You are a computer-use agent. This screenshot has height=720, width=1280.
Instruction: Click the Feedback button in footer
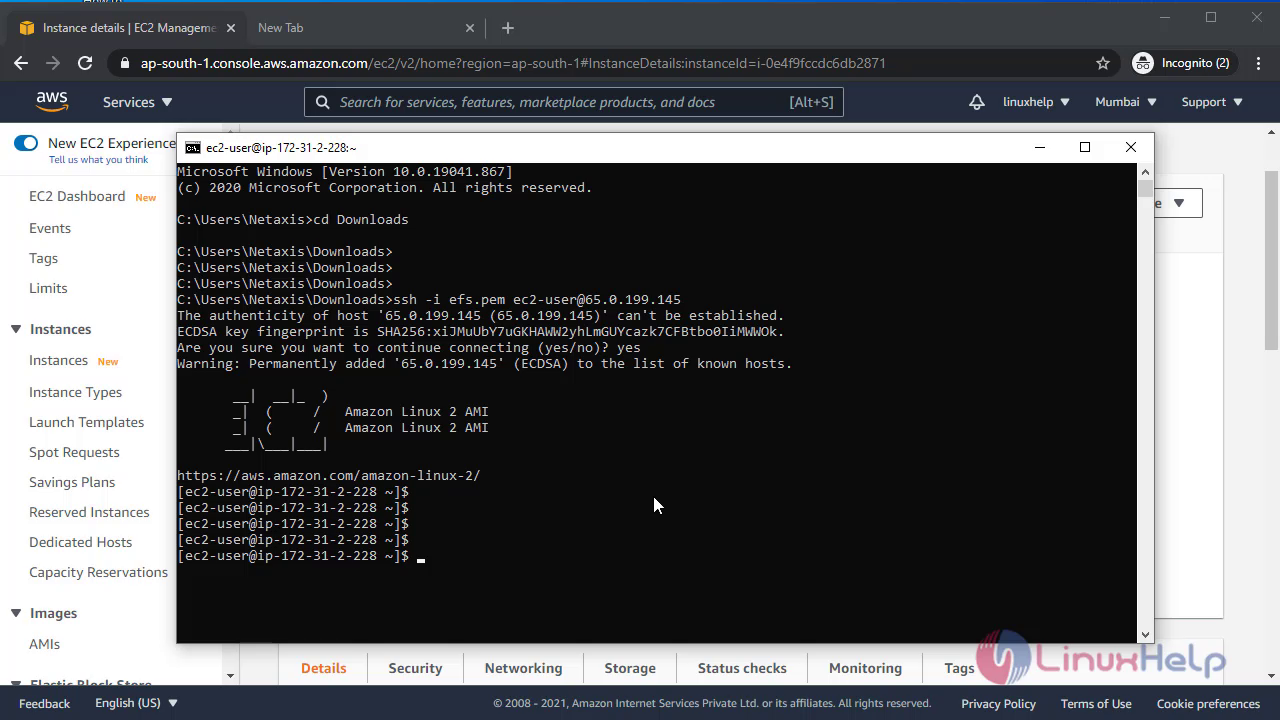pyautogui.click(x=44, y=703)
